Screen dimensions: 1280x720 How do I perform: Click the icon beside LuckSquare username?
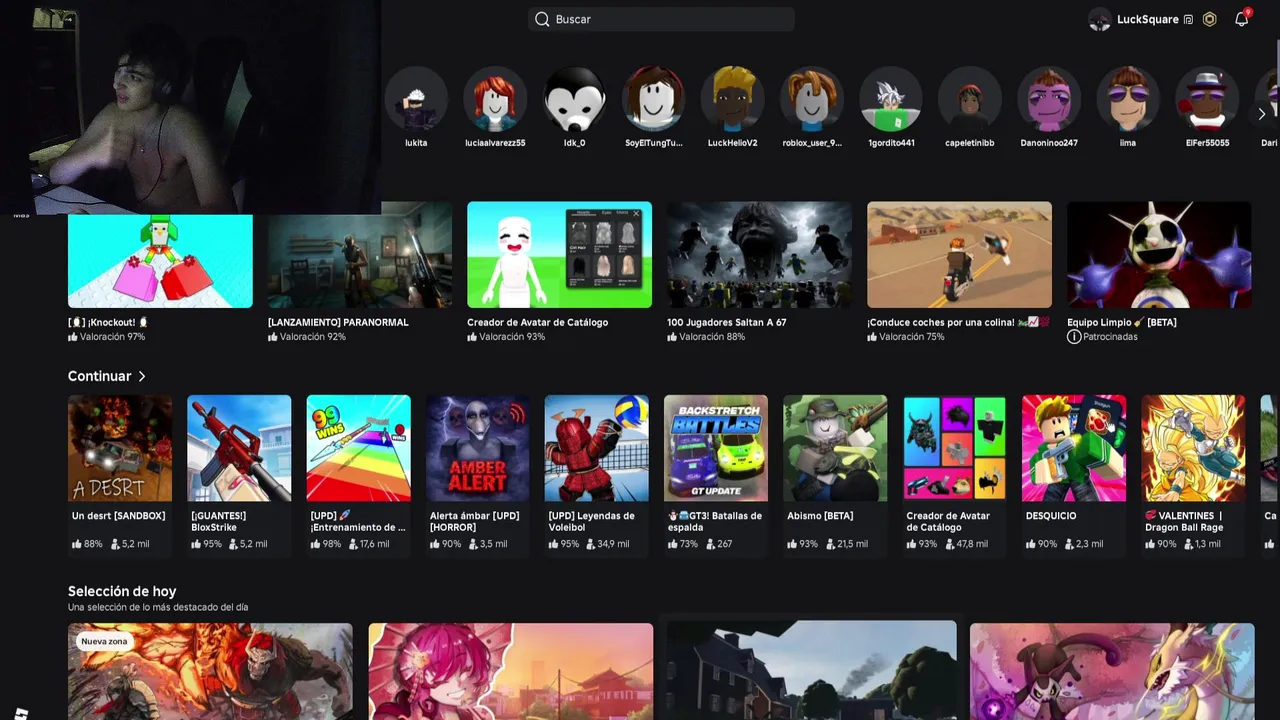pos(1188,19)
